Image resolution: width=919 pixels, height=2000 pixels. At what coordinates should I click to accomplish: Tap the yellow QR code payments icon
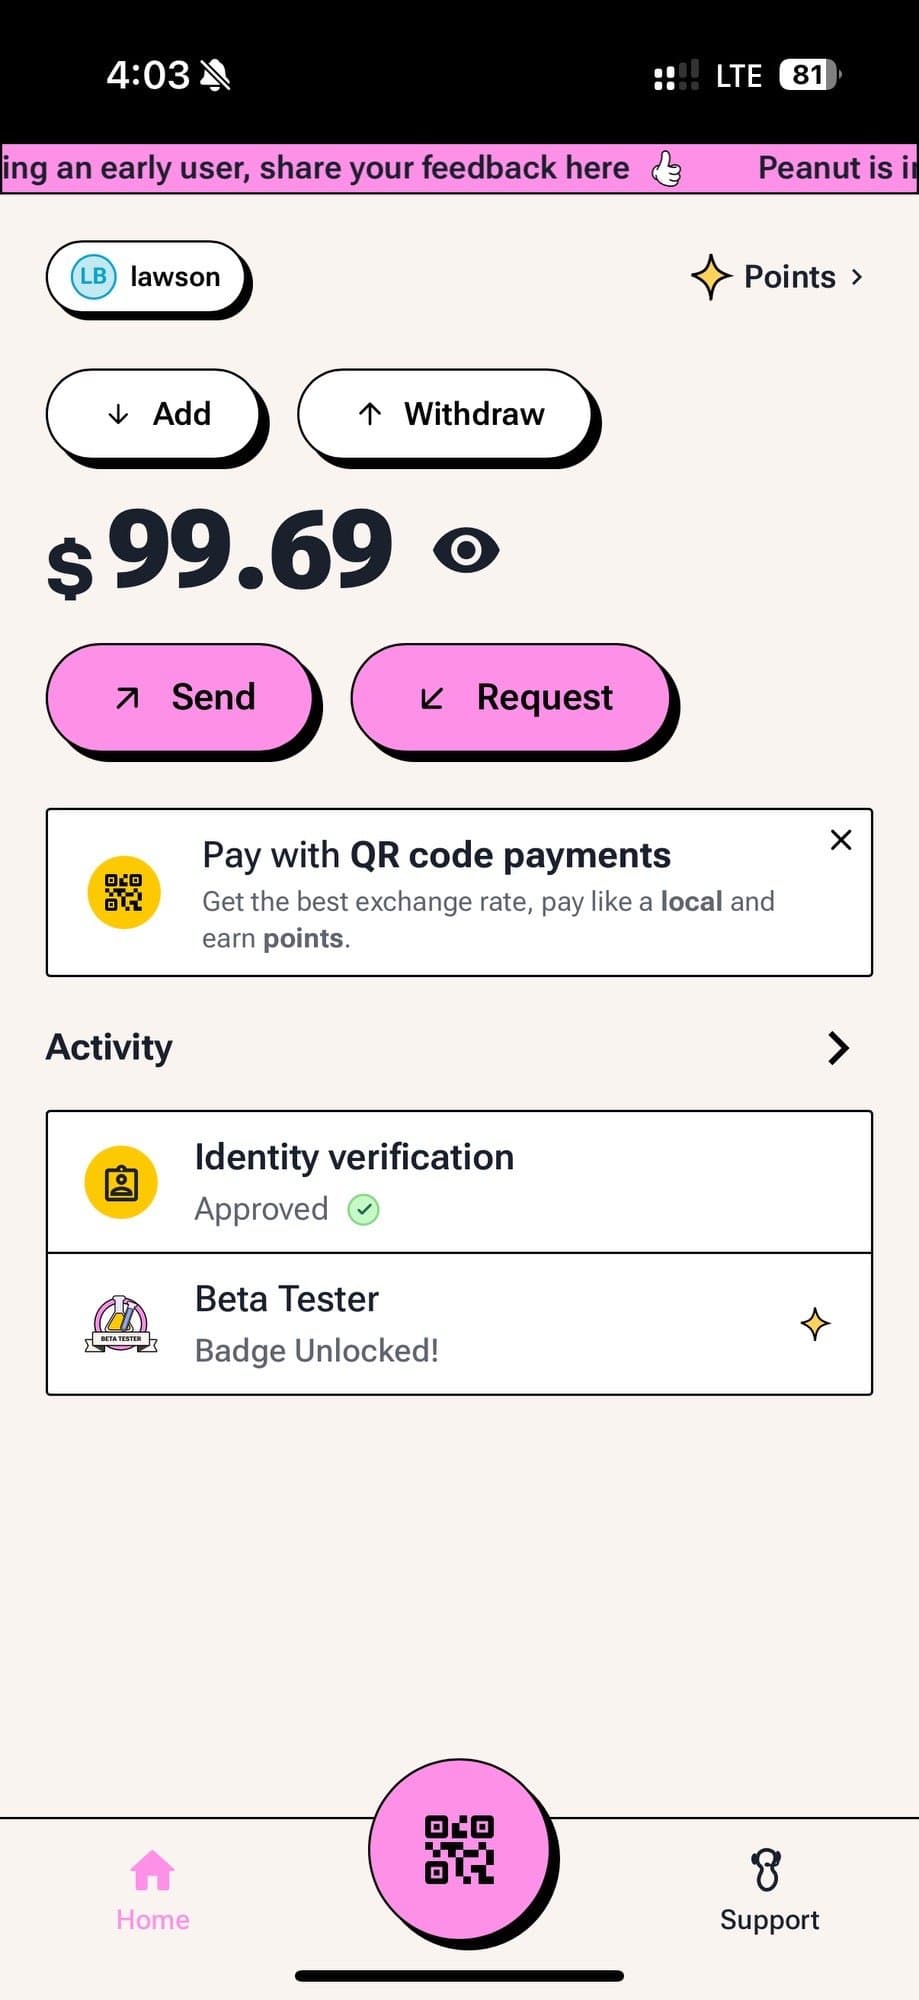pos(124,892)
